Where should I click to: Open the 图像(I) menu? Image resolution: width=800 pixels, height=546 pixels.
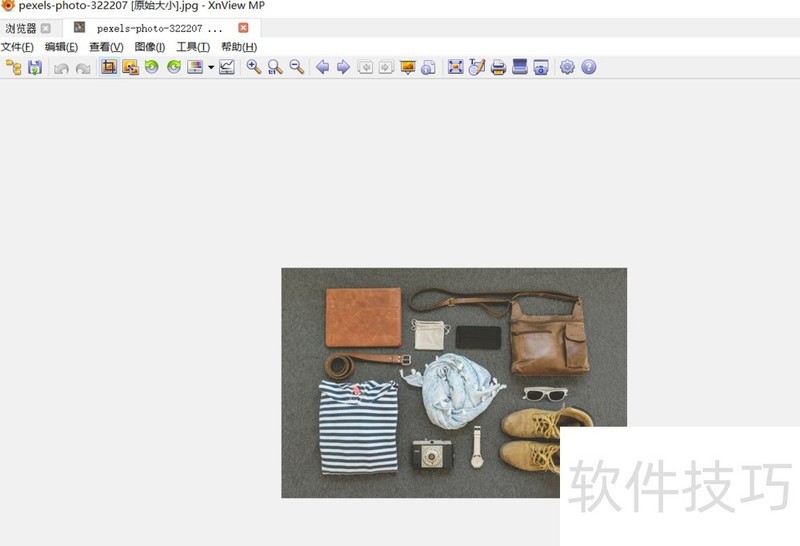click(149, 47)
